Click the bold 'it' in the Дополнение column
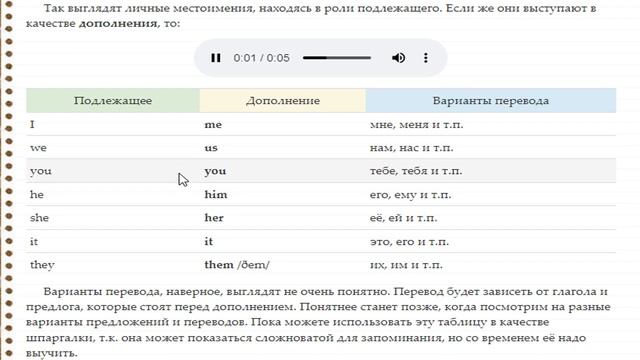The height and width of the screenshot is (360, 640). pos(209,241)
